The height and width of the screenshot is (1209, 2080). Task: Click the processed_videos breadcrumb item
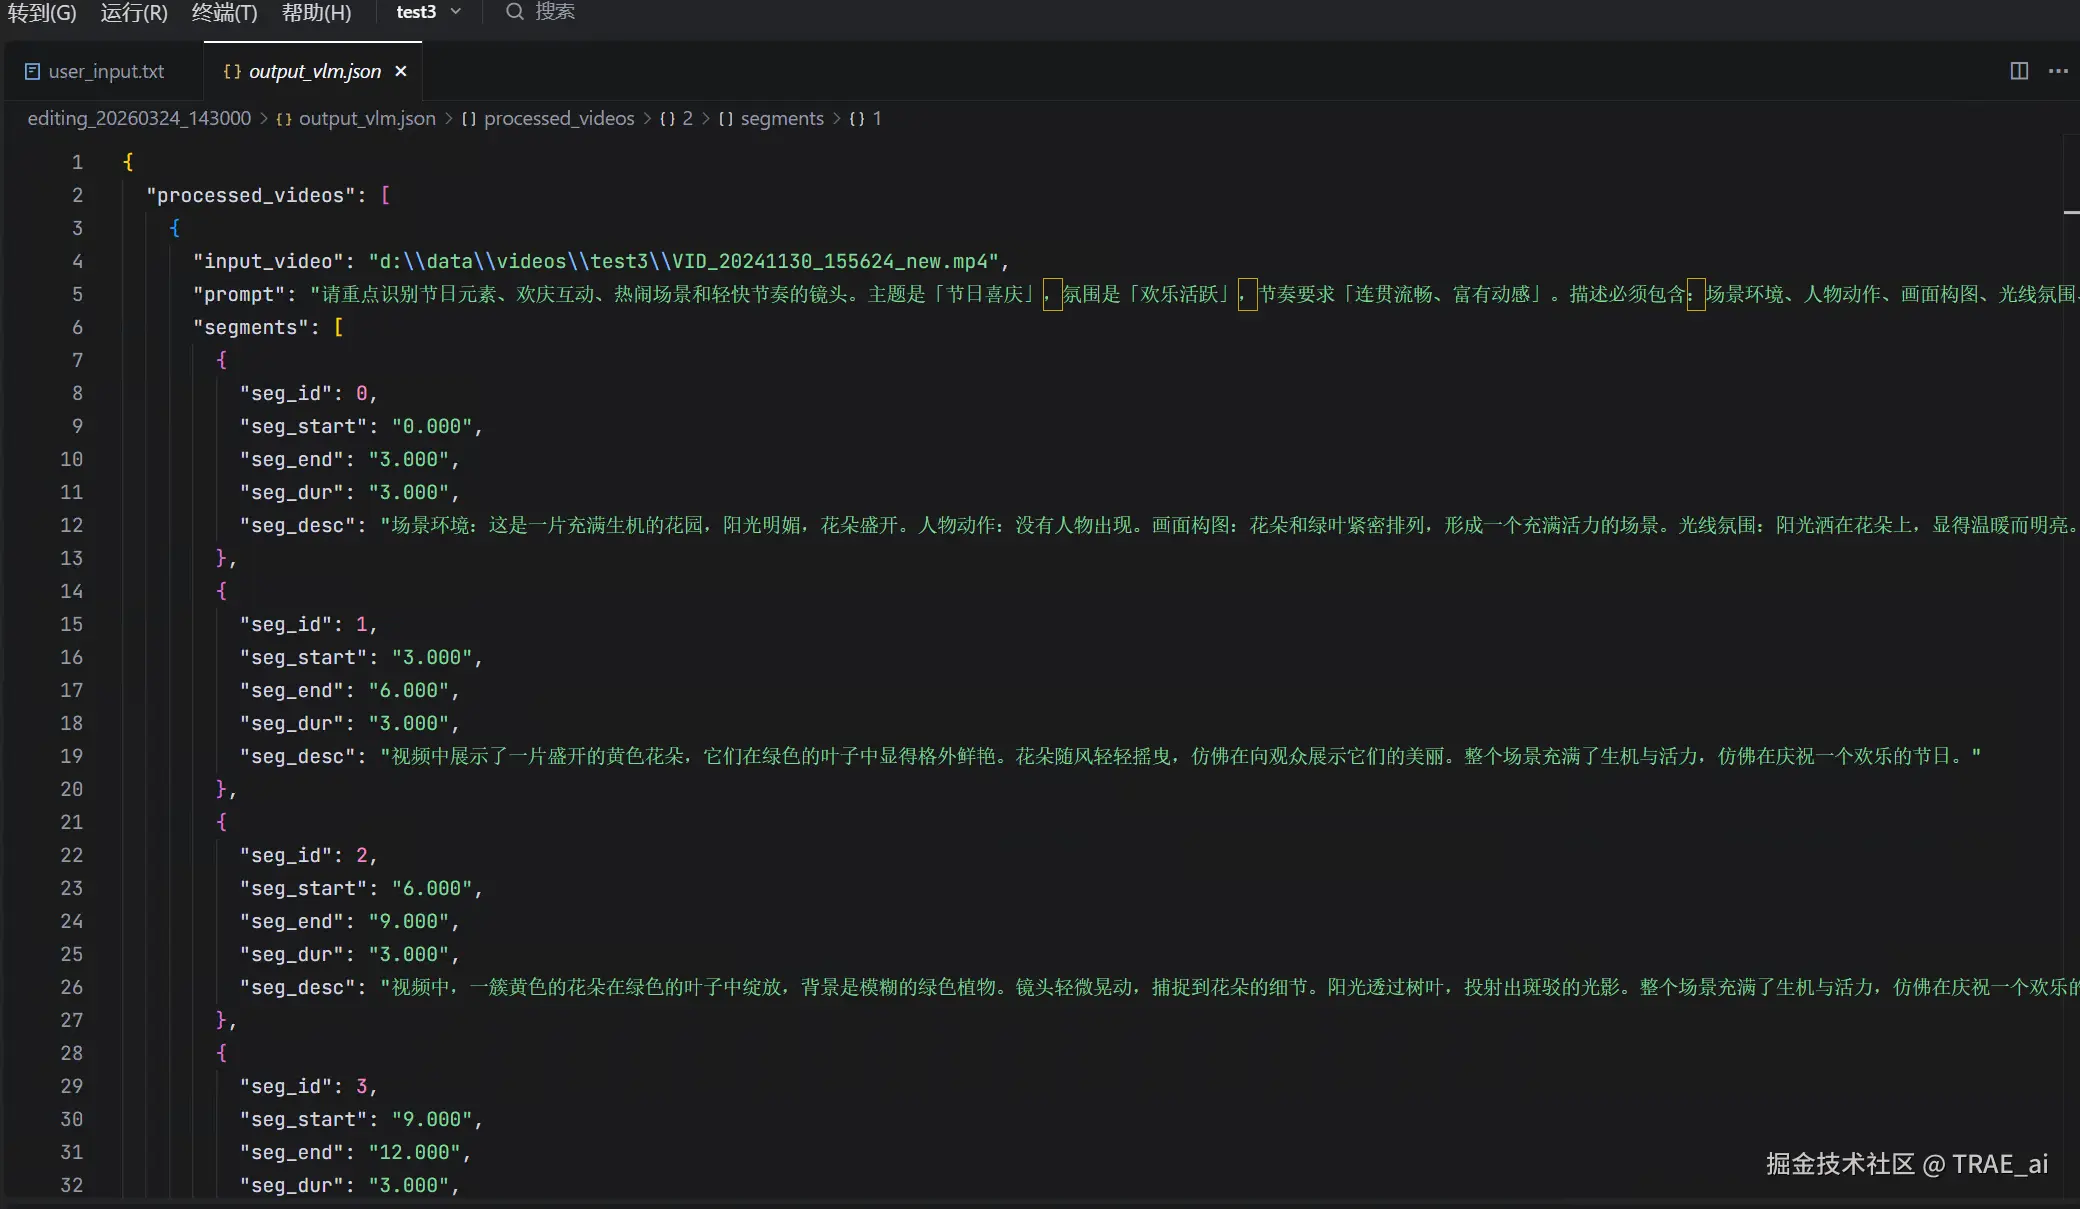[x=559, y=119]
